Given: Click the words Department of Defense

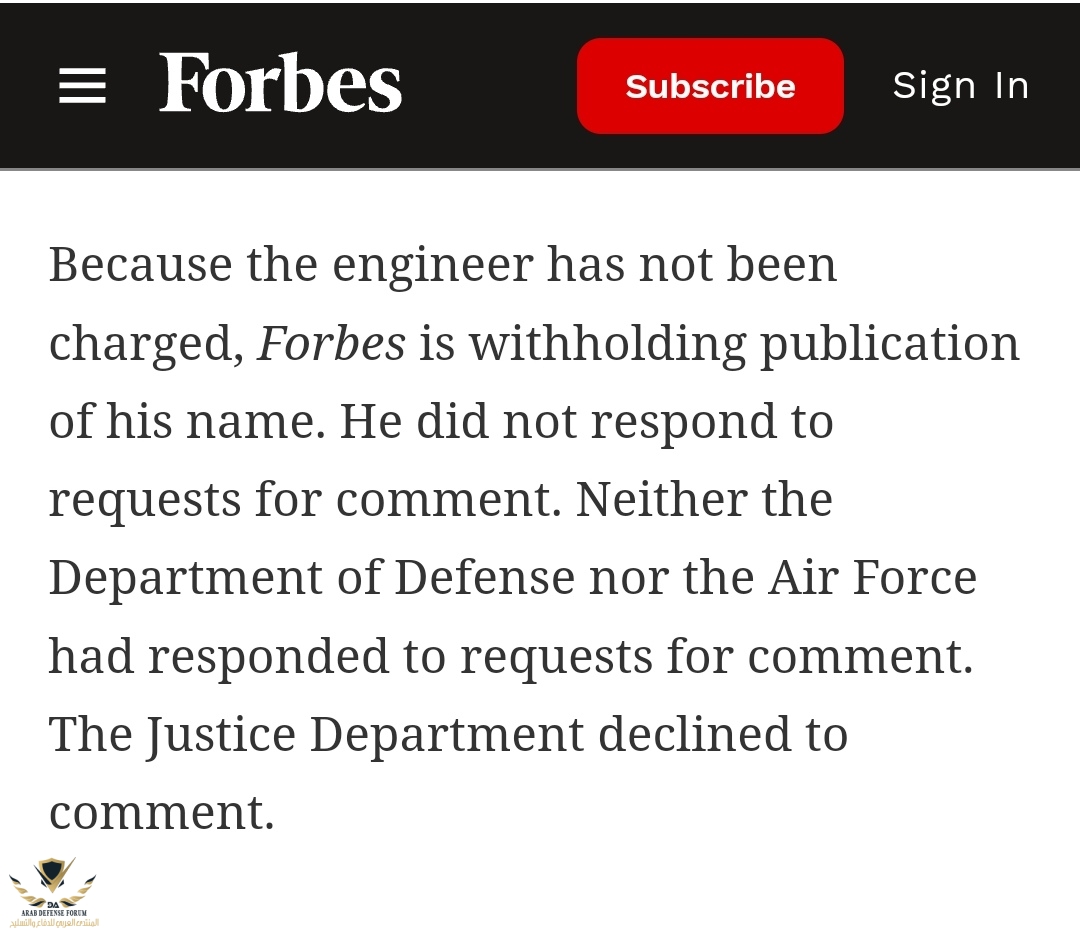Looking at the screenshot, I should point(312,577).
